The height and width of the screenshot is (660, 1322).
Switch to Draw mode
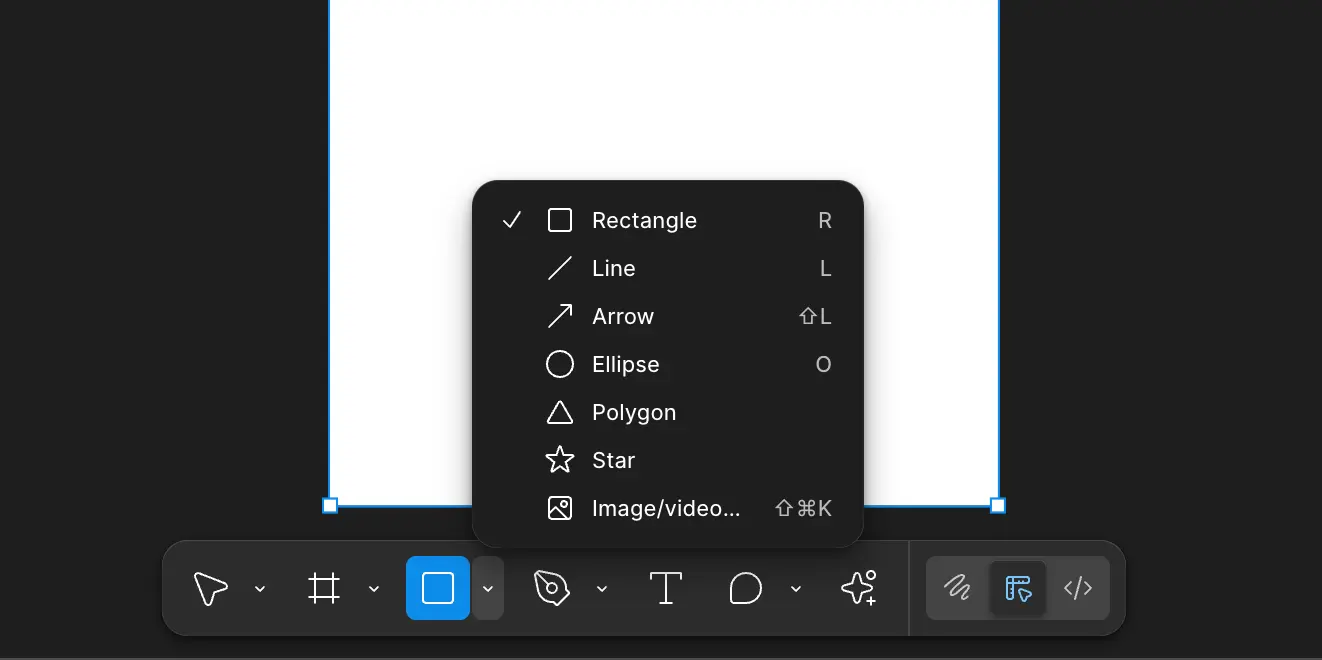point(957,588)
